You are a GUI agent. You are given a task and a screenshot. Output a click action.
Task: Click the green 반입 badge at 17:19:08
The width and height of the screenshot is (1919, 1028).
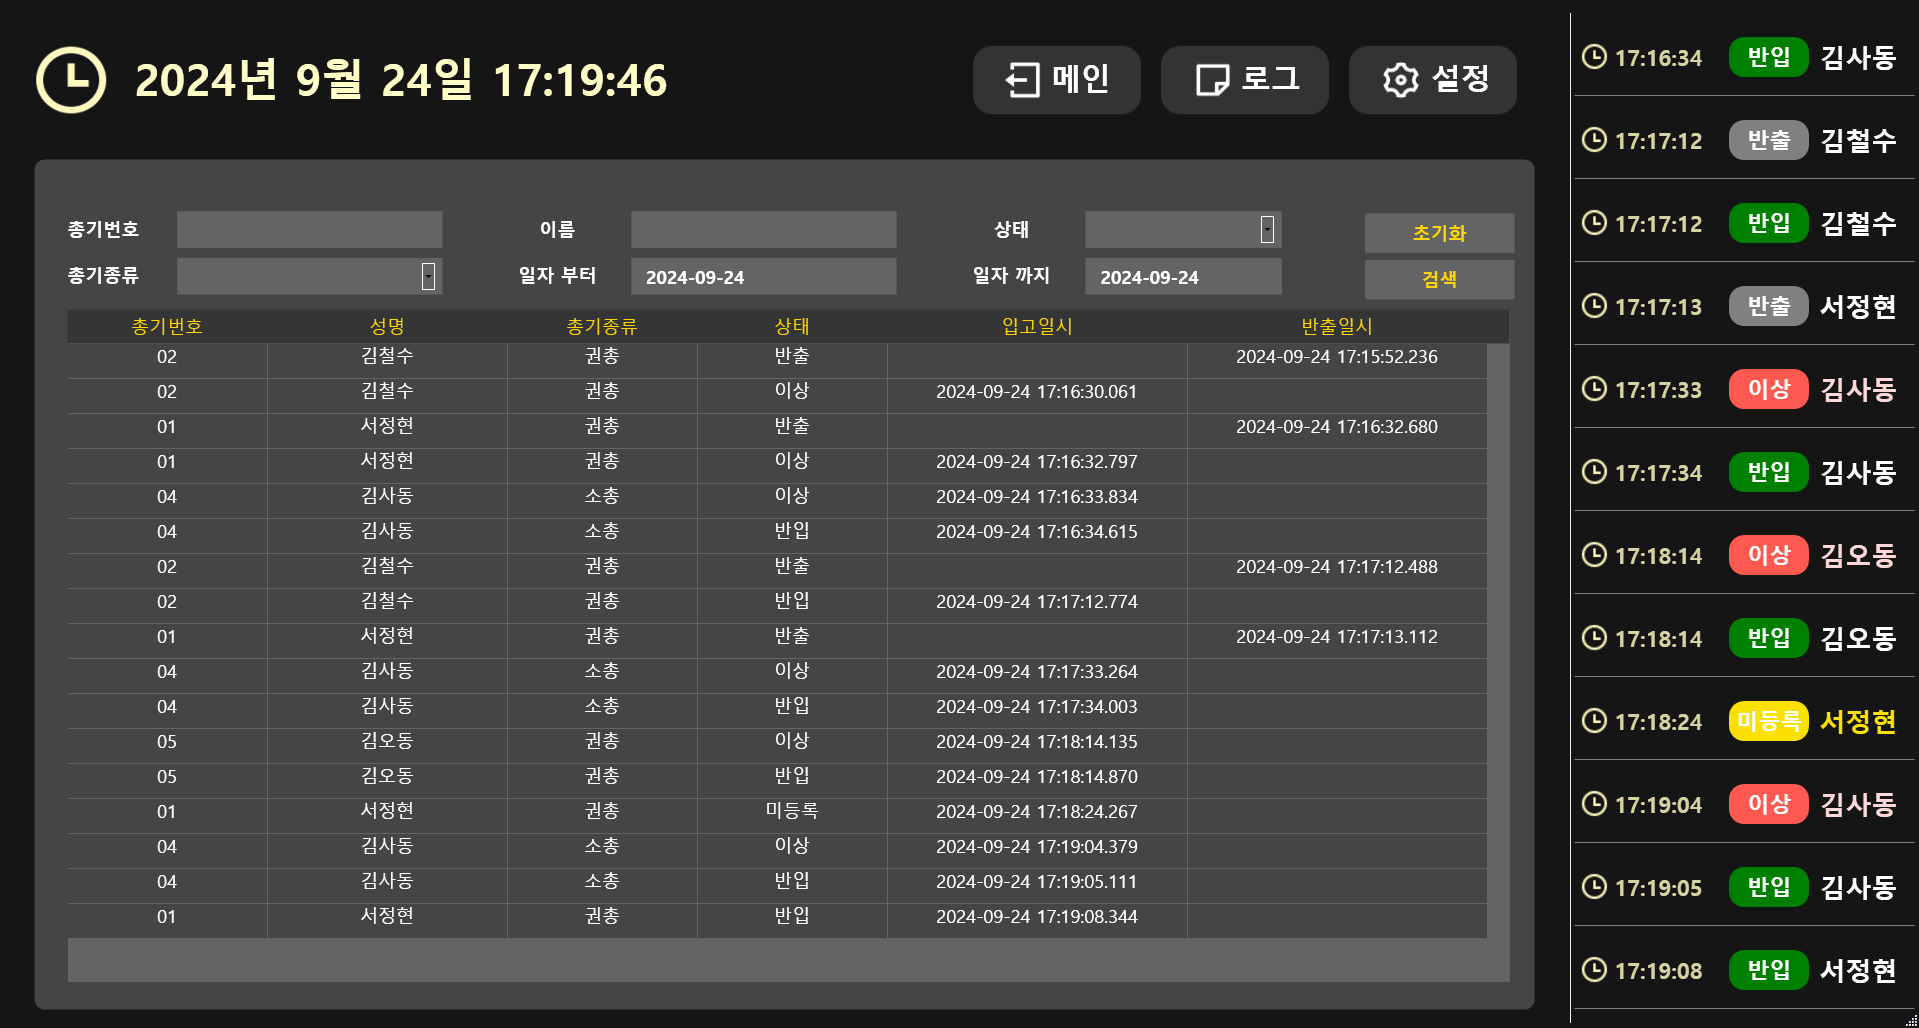click(1768, 970)
